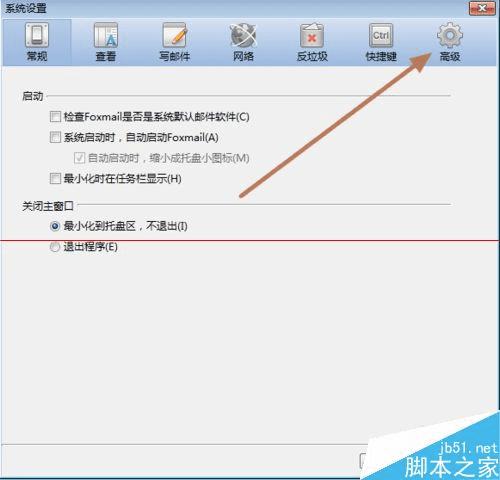Open the 高级 advanced settings tab

450,42
